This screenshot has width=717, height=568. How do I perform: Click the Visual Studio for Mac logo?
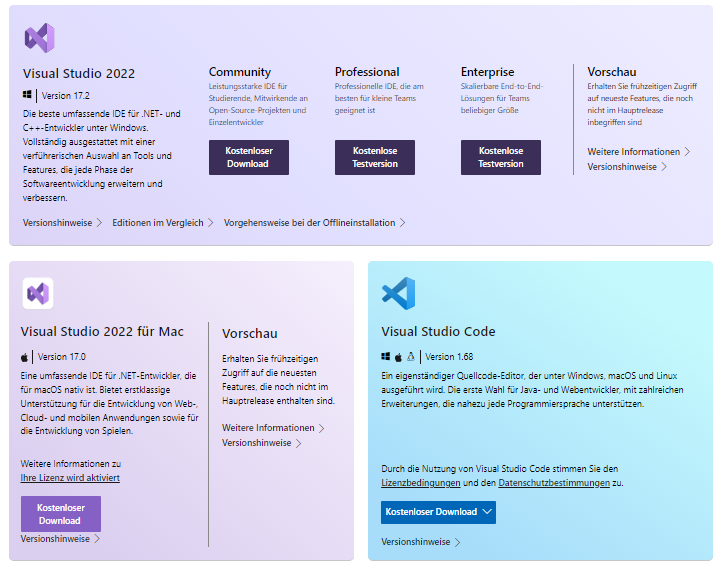tap(38, 293)
